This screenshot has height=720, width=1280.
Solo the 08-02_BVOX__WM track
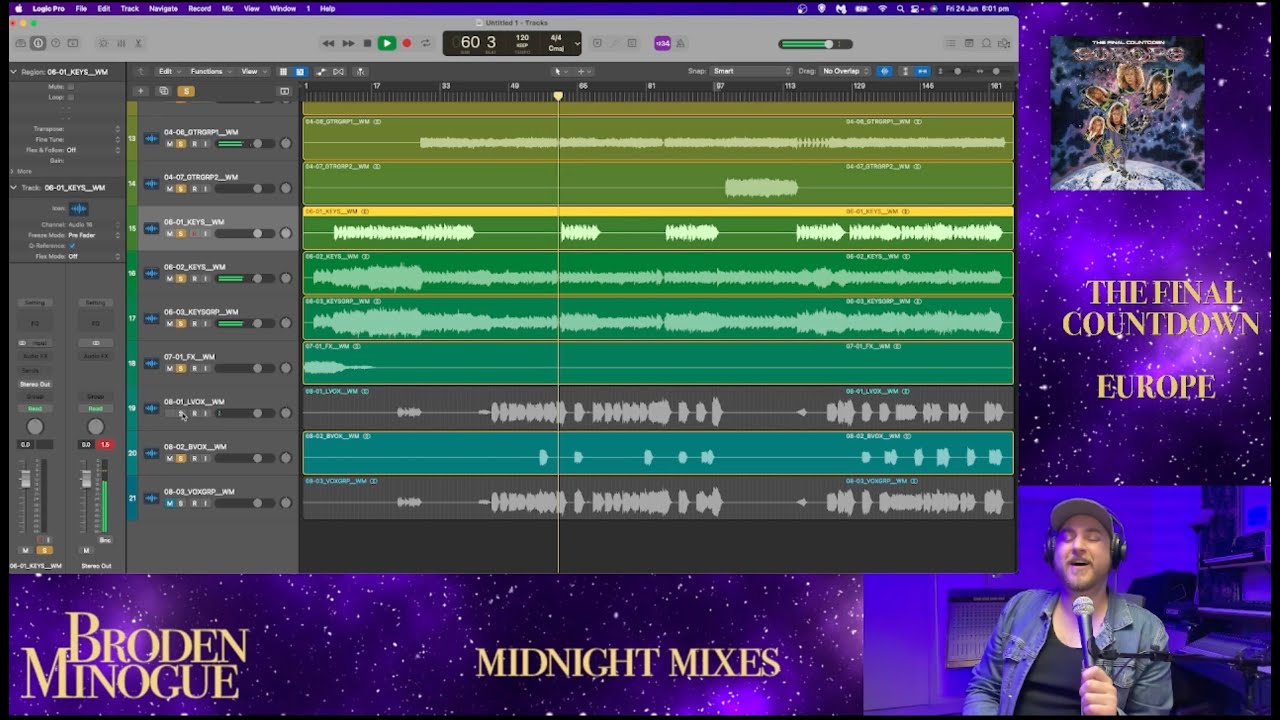click(x=181, y=459)
